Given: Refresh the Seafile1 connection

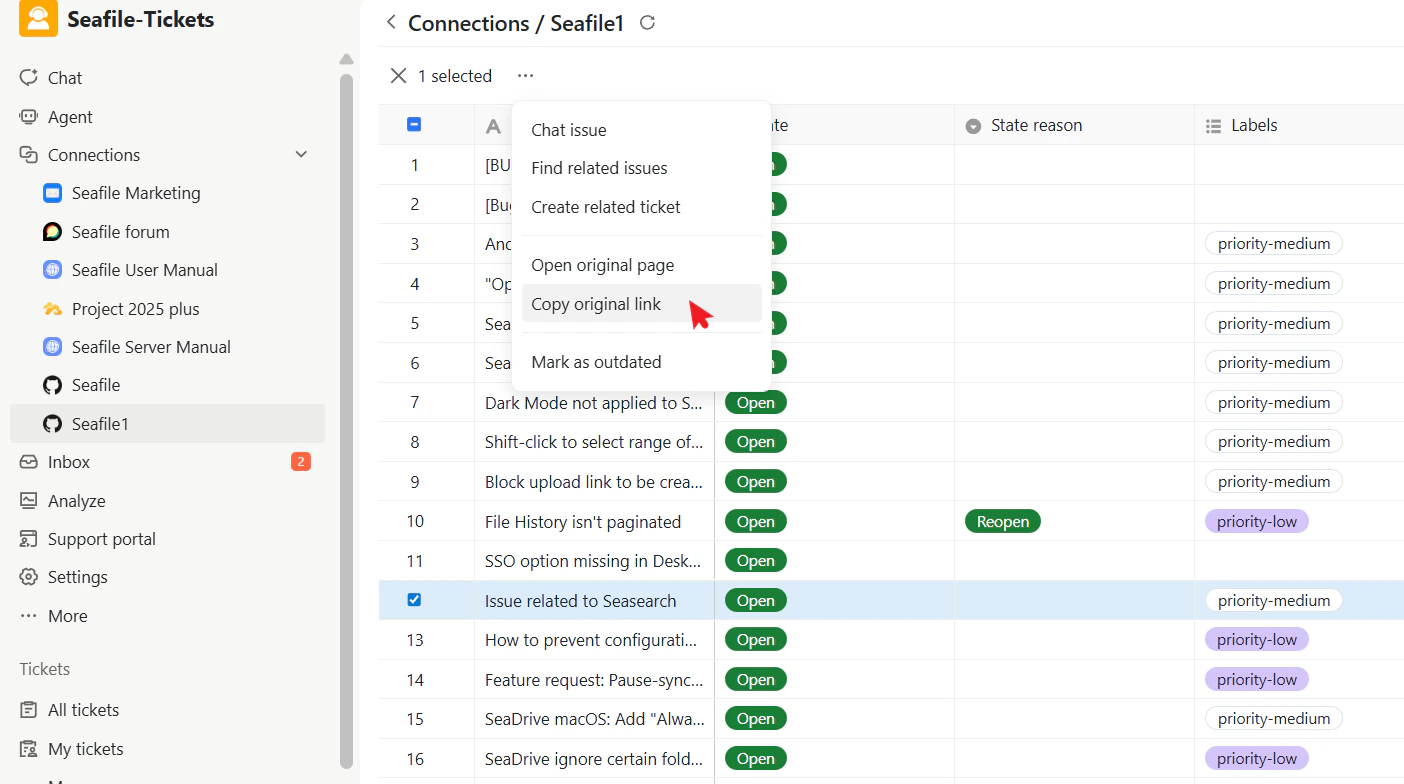Looking at the screenshot, I should click(647, 23).
